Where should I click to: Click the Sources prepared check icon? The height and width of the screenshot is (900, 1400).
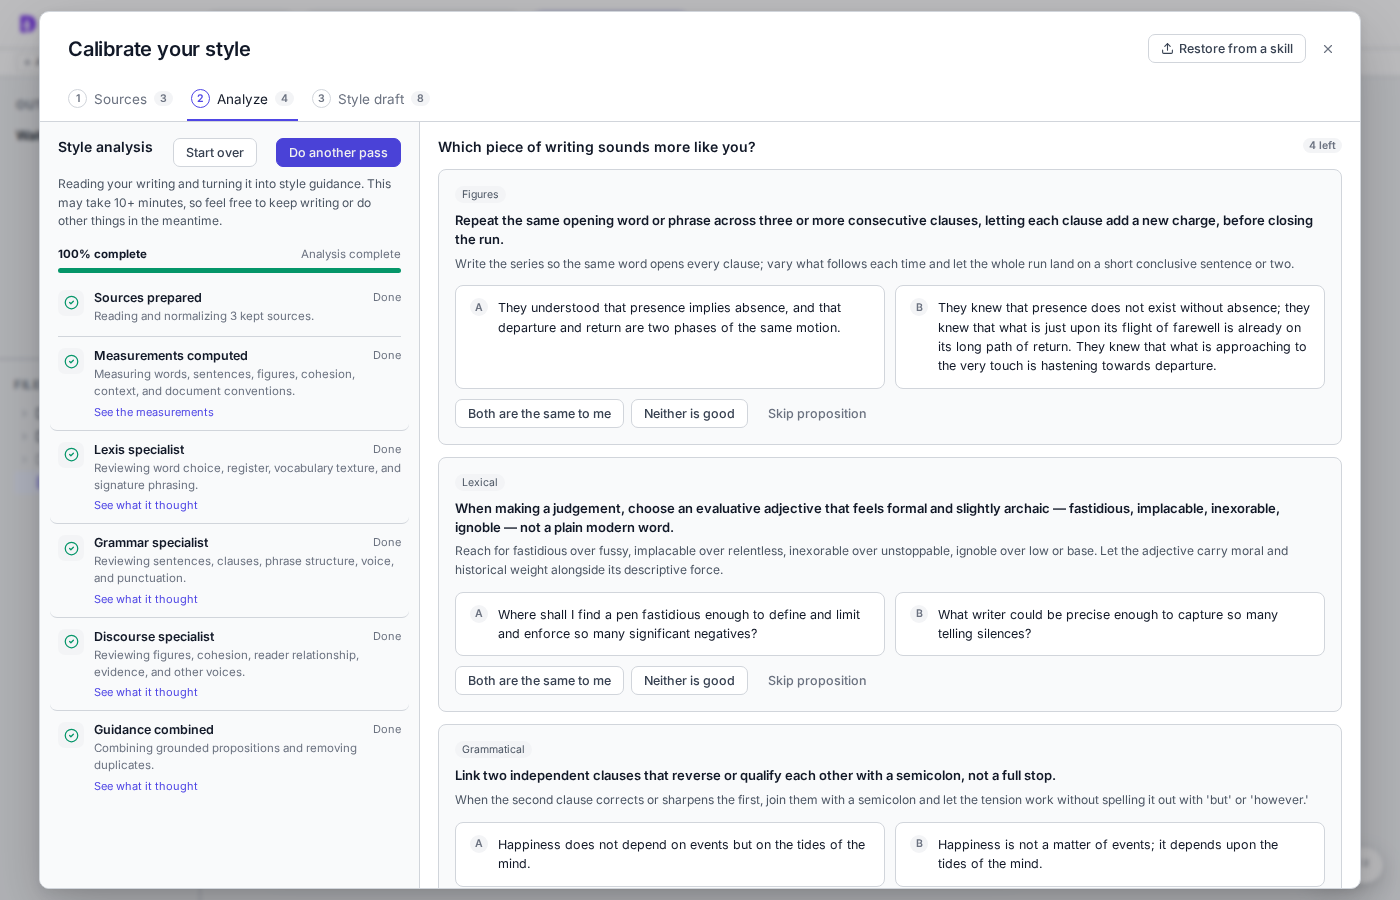tap(72, 302)
